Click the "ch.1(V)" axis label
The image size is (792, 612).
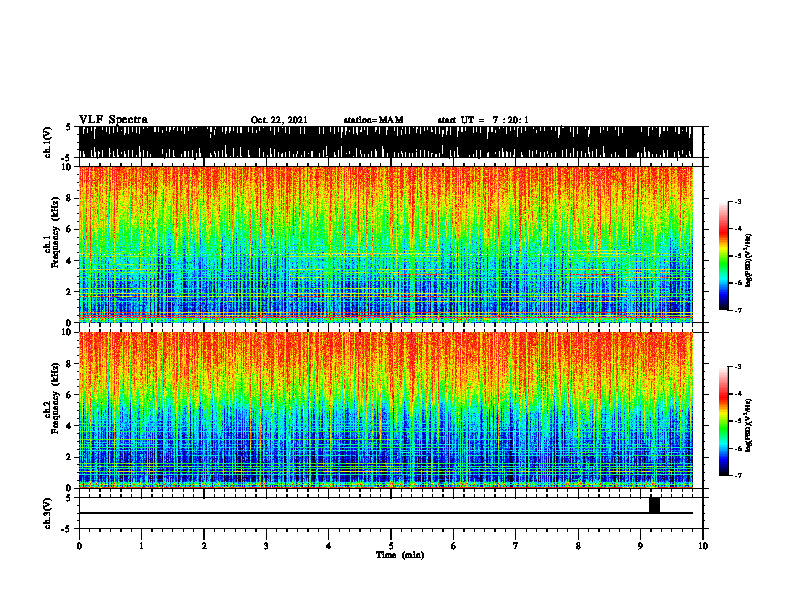(x=47, y=142)
